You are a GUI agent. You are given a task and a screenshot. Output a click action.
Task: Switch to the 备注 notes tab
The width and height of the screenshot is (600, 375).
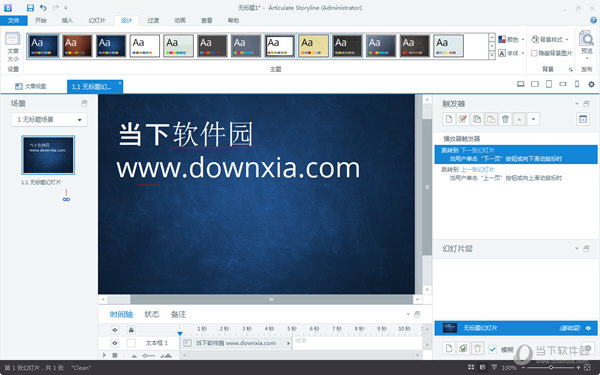click(x=178, y=315)
